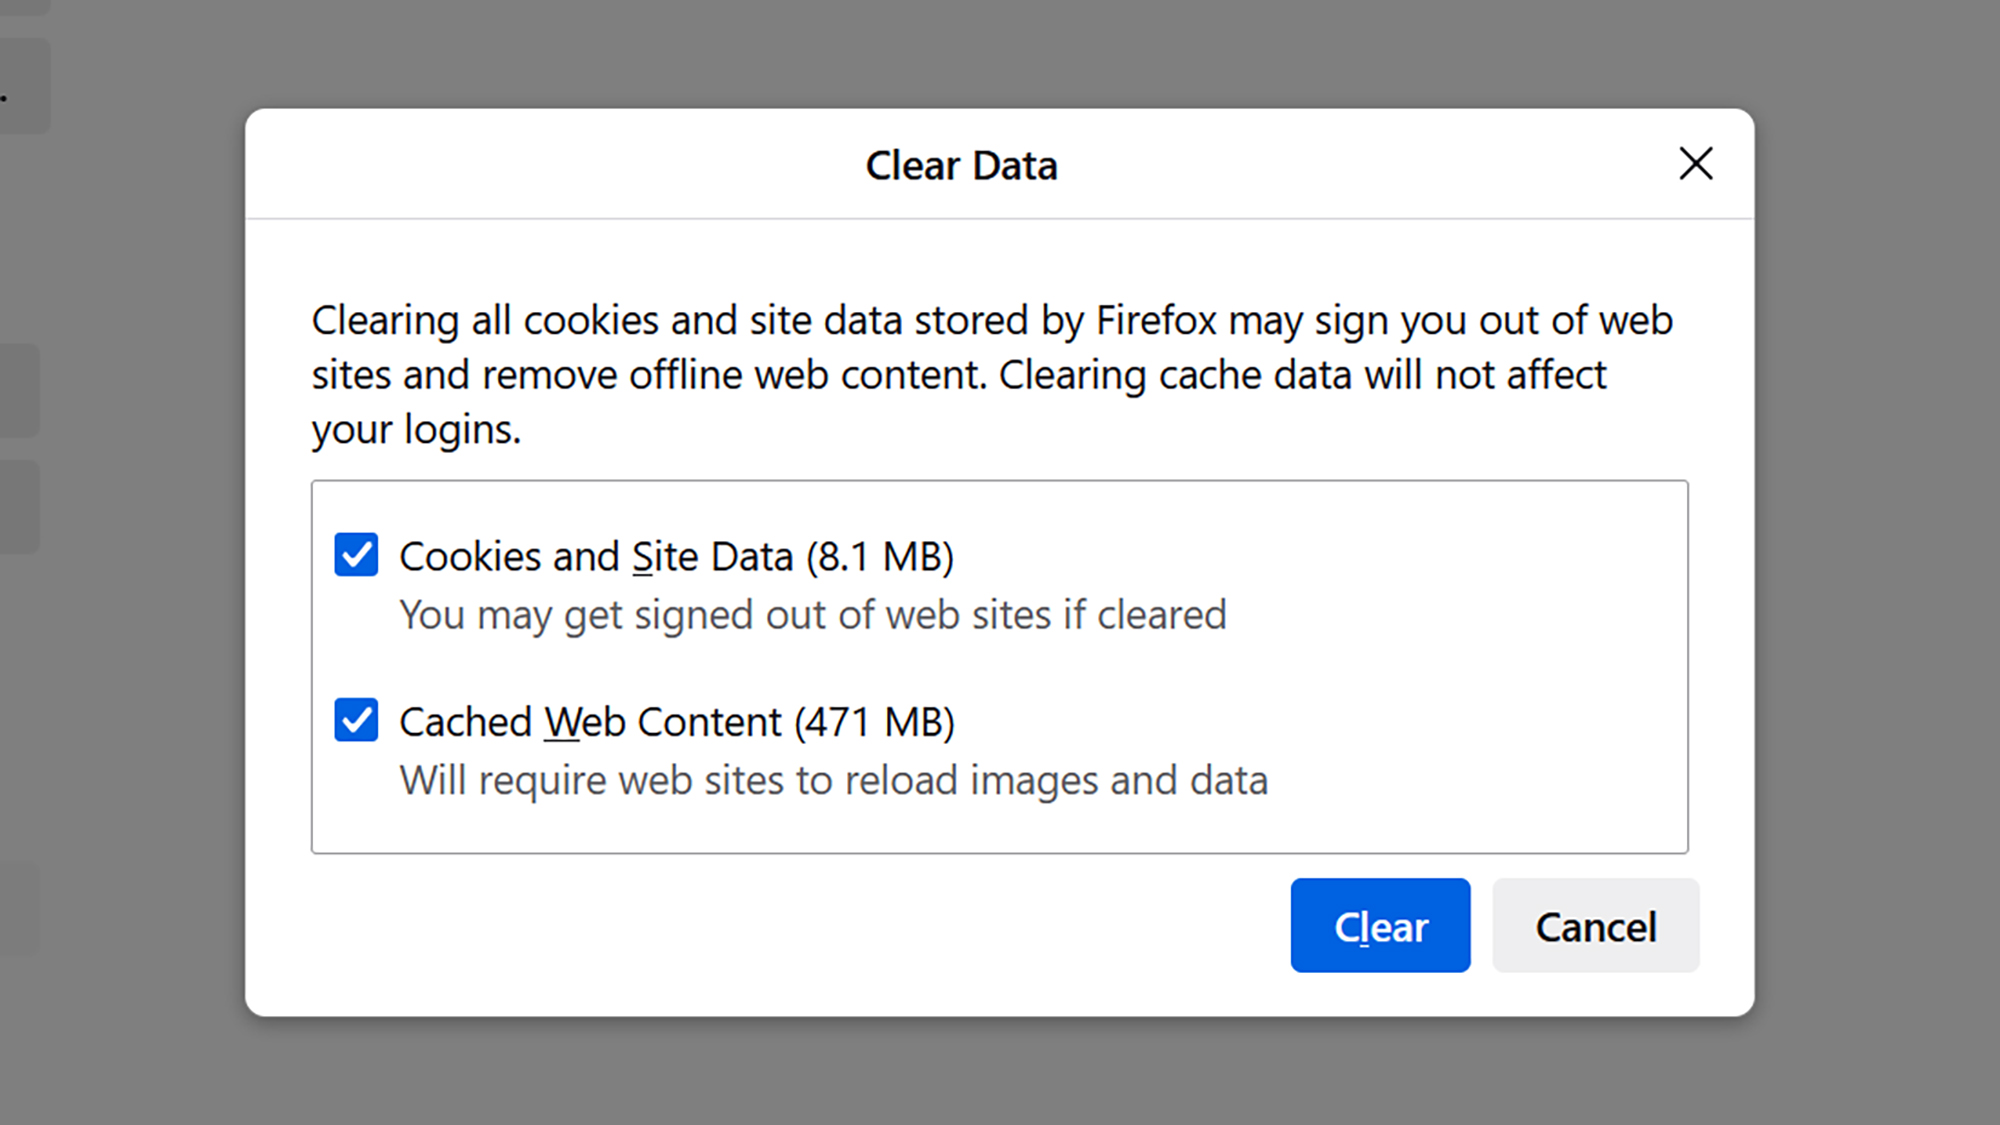Uncheck the Cached Web Content checkbox
The image size is (2000, 1125).
point(356,720)
